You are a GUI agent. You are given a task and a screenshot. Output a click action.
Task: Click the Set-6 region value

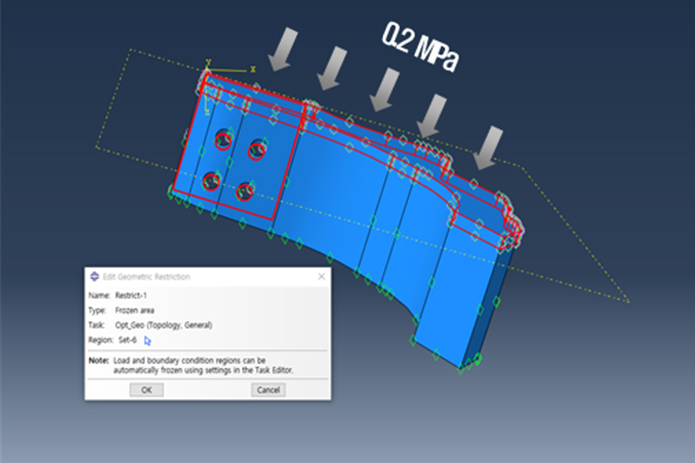pyautogui.click(x=130, y=340)
